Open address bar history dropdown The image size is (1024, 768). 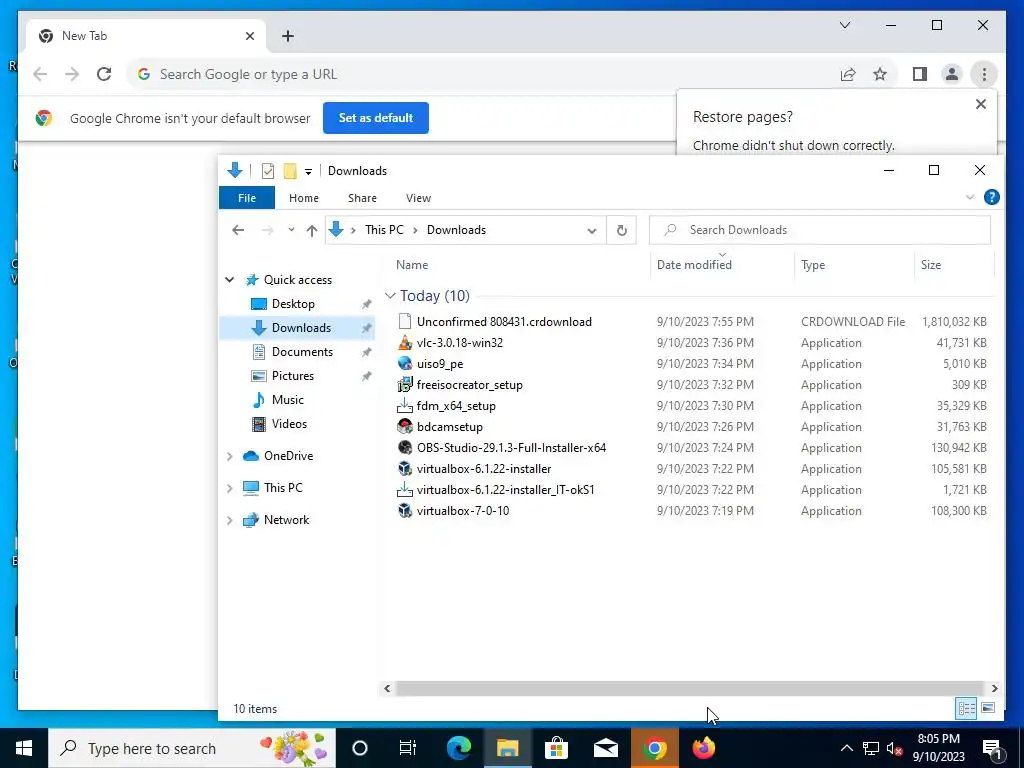(592, 231)
